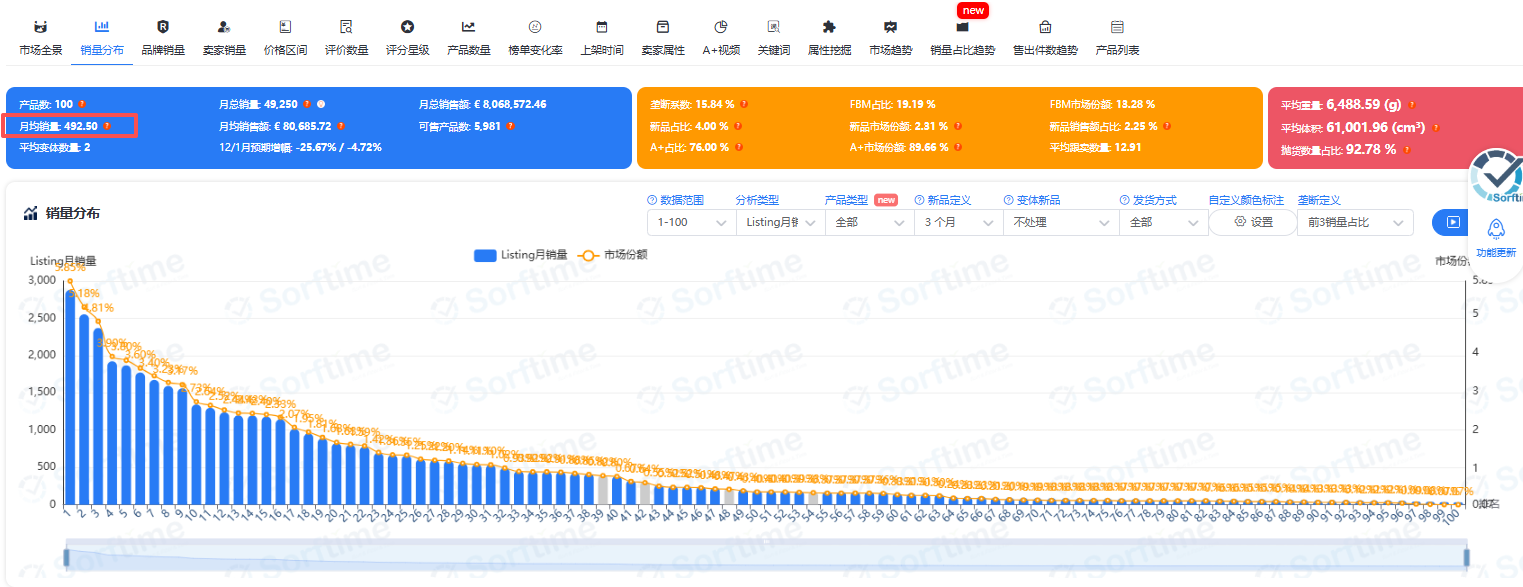Select the 上架时间 calendar icon
The width and height of the screenshot is (1523, 587).
(x=601, y=27)
